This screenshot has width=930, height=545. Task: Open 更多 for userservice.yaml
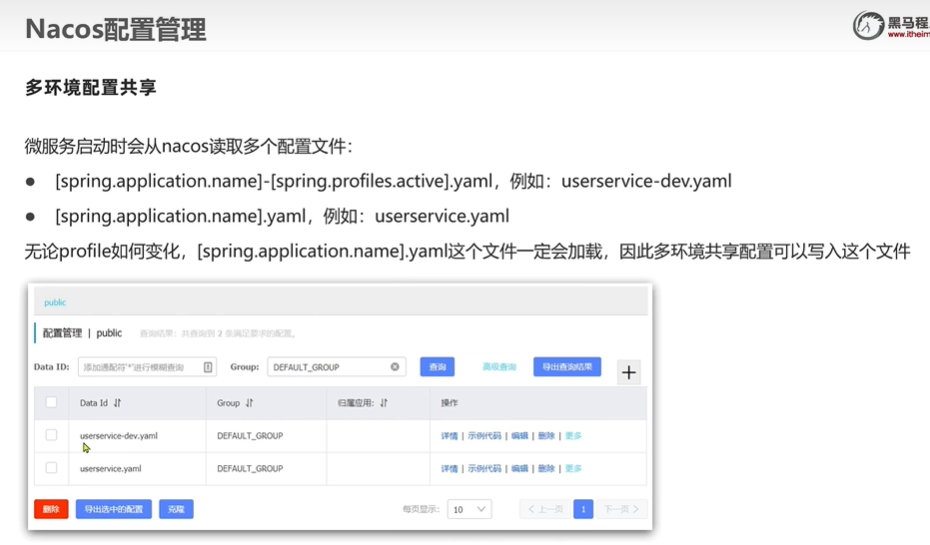point(573,468)
